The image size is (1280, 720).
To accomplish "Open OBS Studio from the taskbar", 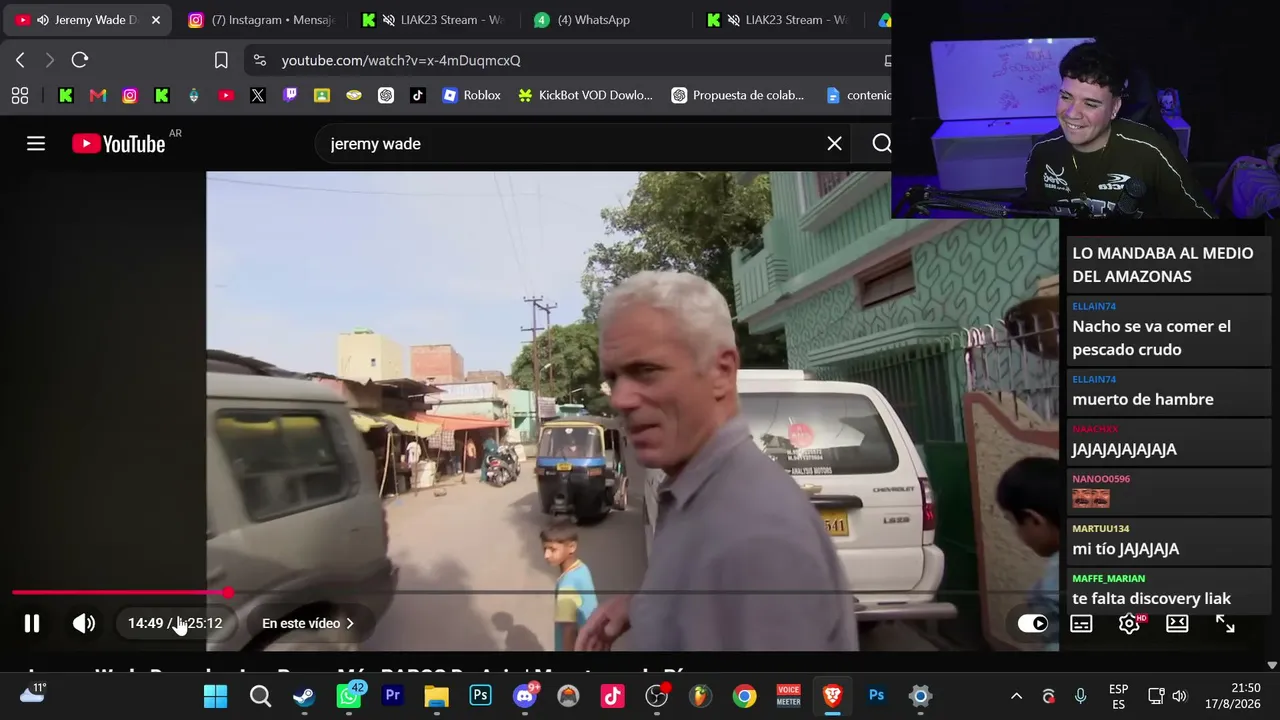I will (x=656, y=695).
